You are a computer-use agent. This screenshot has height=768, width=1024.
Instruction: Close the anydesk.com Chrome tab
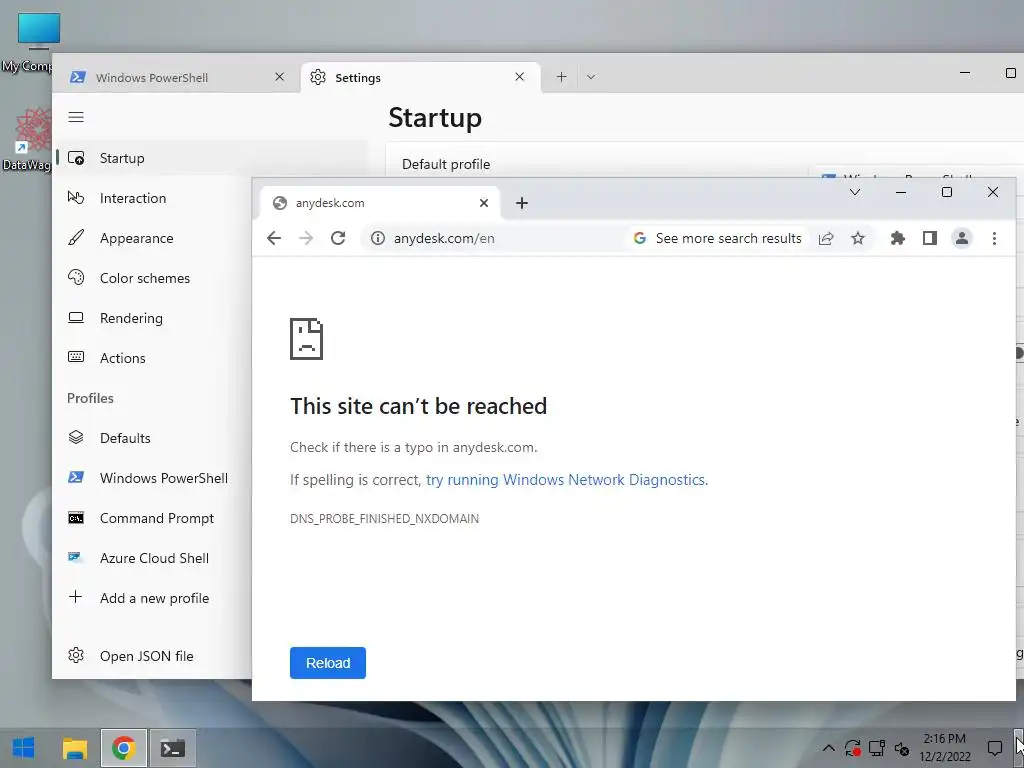point(483,203)
